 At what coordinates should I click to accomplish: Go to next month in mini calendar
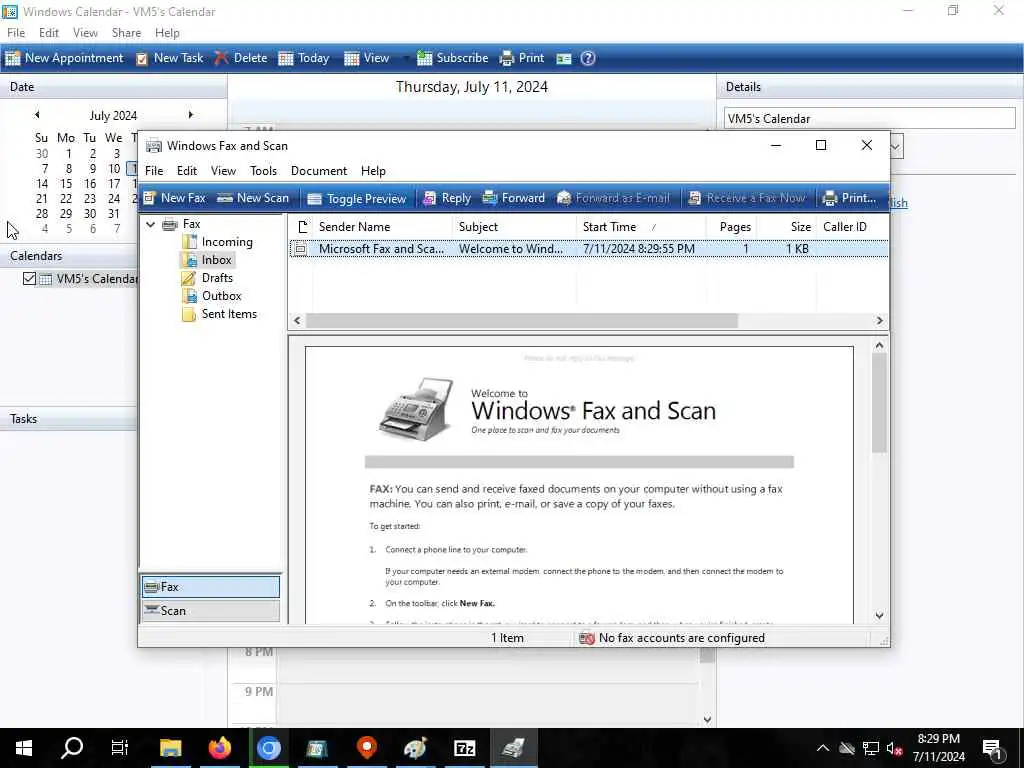pos(191,115)
